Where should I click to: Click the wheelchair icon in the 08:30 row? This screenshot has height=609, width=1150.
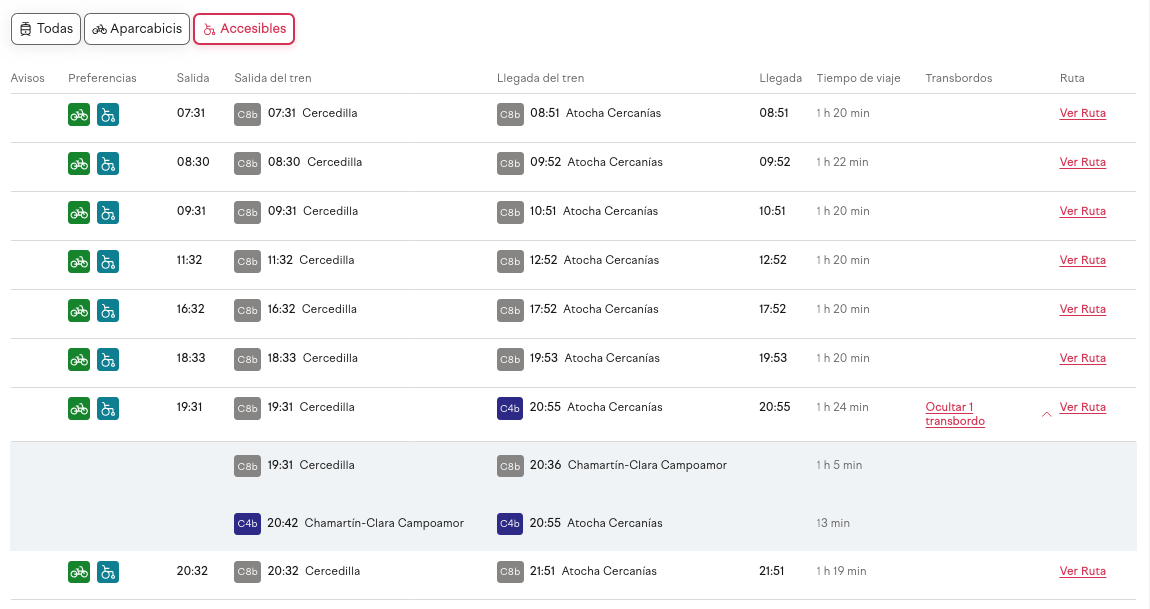tap(108, 163)
